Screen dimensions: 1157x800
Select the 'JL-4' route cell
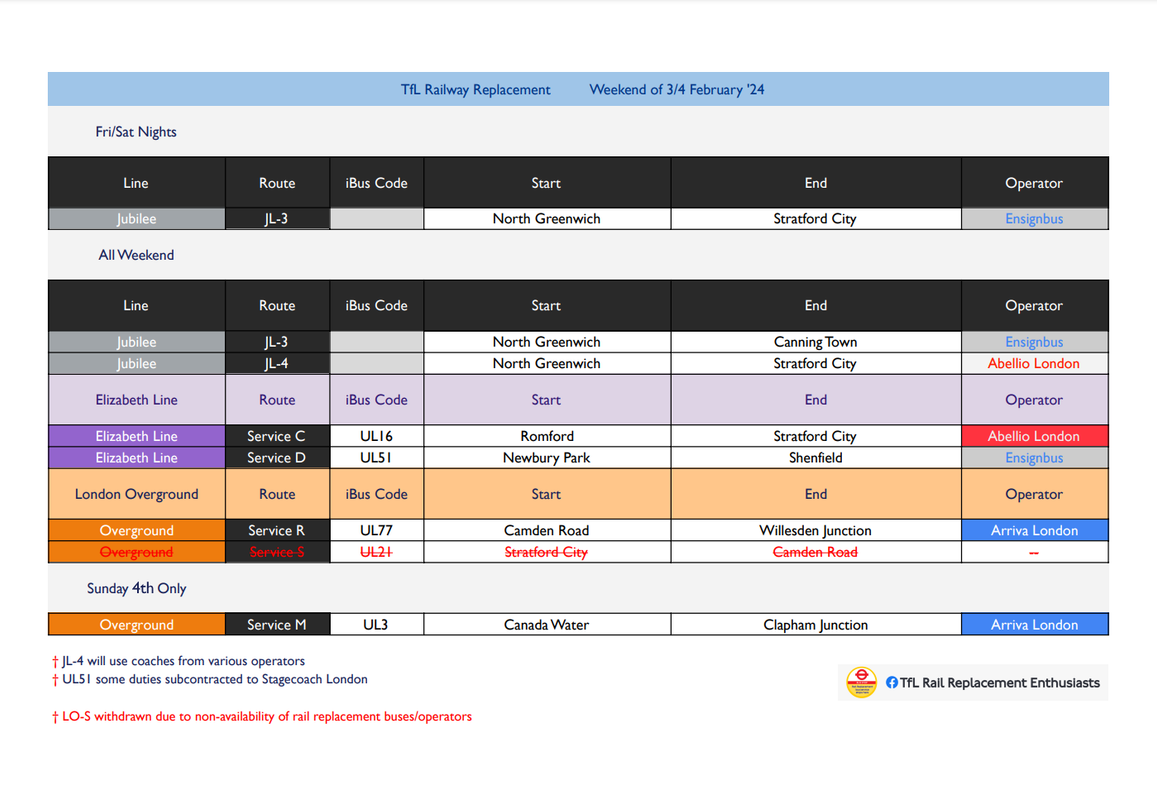(x=277, y=363)
